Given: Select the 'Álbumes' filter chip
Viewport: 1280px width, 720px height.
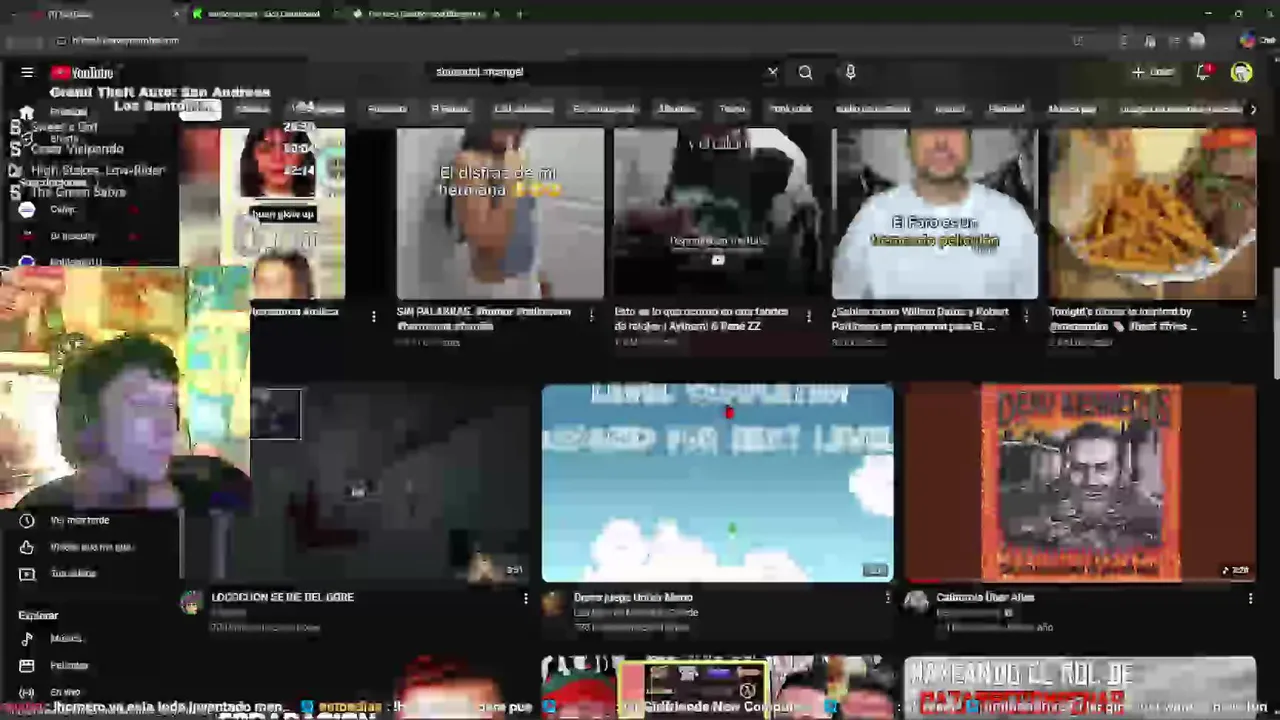Looking at the screenshot, I should pos(677,109).
